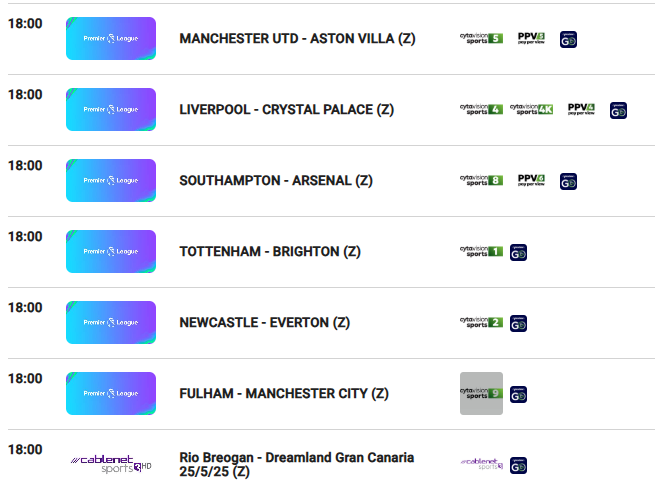The height and width of the screenshot is (489, 655).
Task: Click small Cablenet Sports 3 channel icon
Action: pyautogui.click(x=481, y=464)
